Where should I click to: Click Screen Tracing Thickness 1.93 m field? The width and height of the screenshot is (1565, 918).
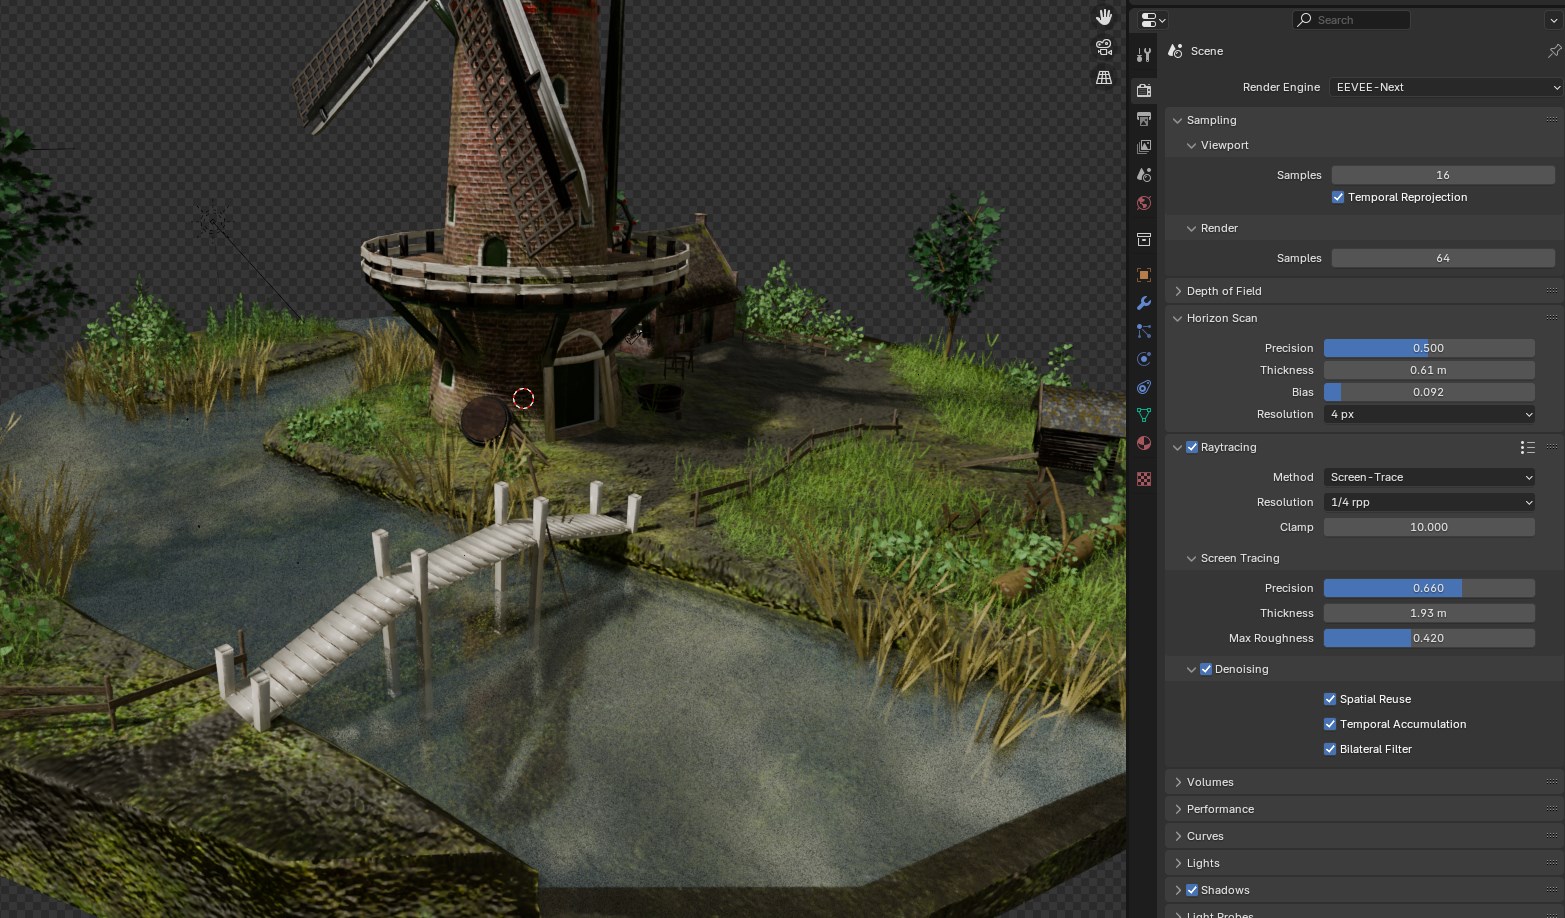1429,613
